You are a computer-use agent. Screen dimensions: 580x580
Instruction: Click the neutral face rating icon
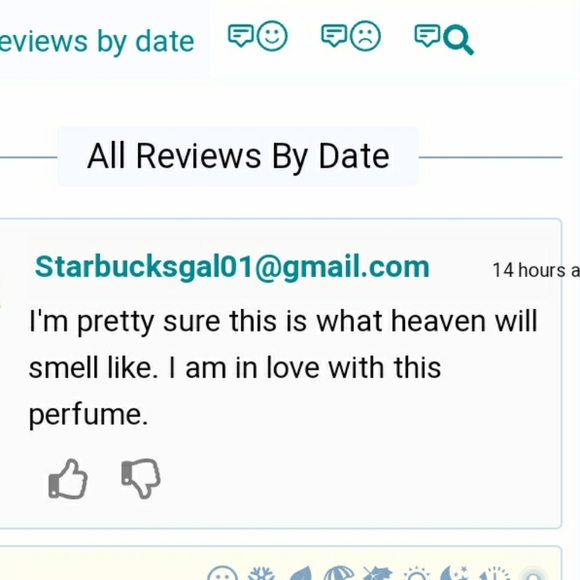click(x=222, y=574)
